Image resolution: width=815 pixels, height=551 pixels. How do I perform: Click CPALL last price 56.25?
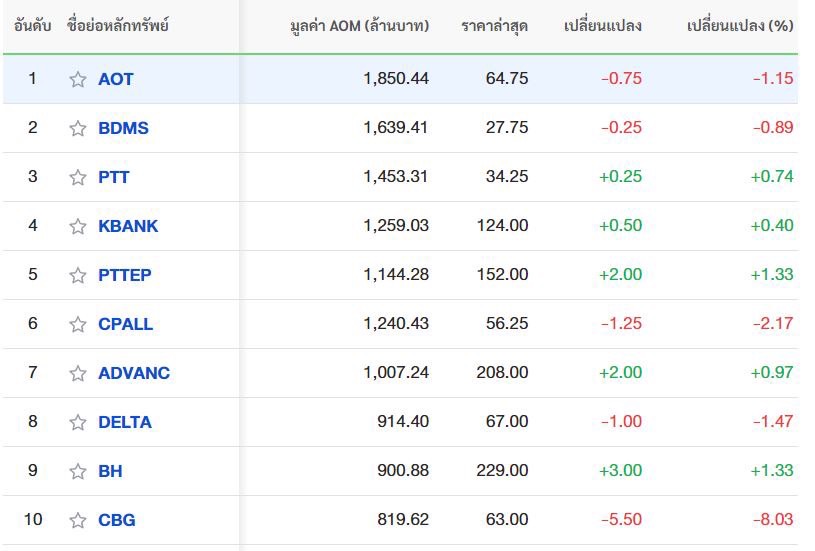(507, 323)
